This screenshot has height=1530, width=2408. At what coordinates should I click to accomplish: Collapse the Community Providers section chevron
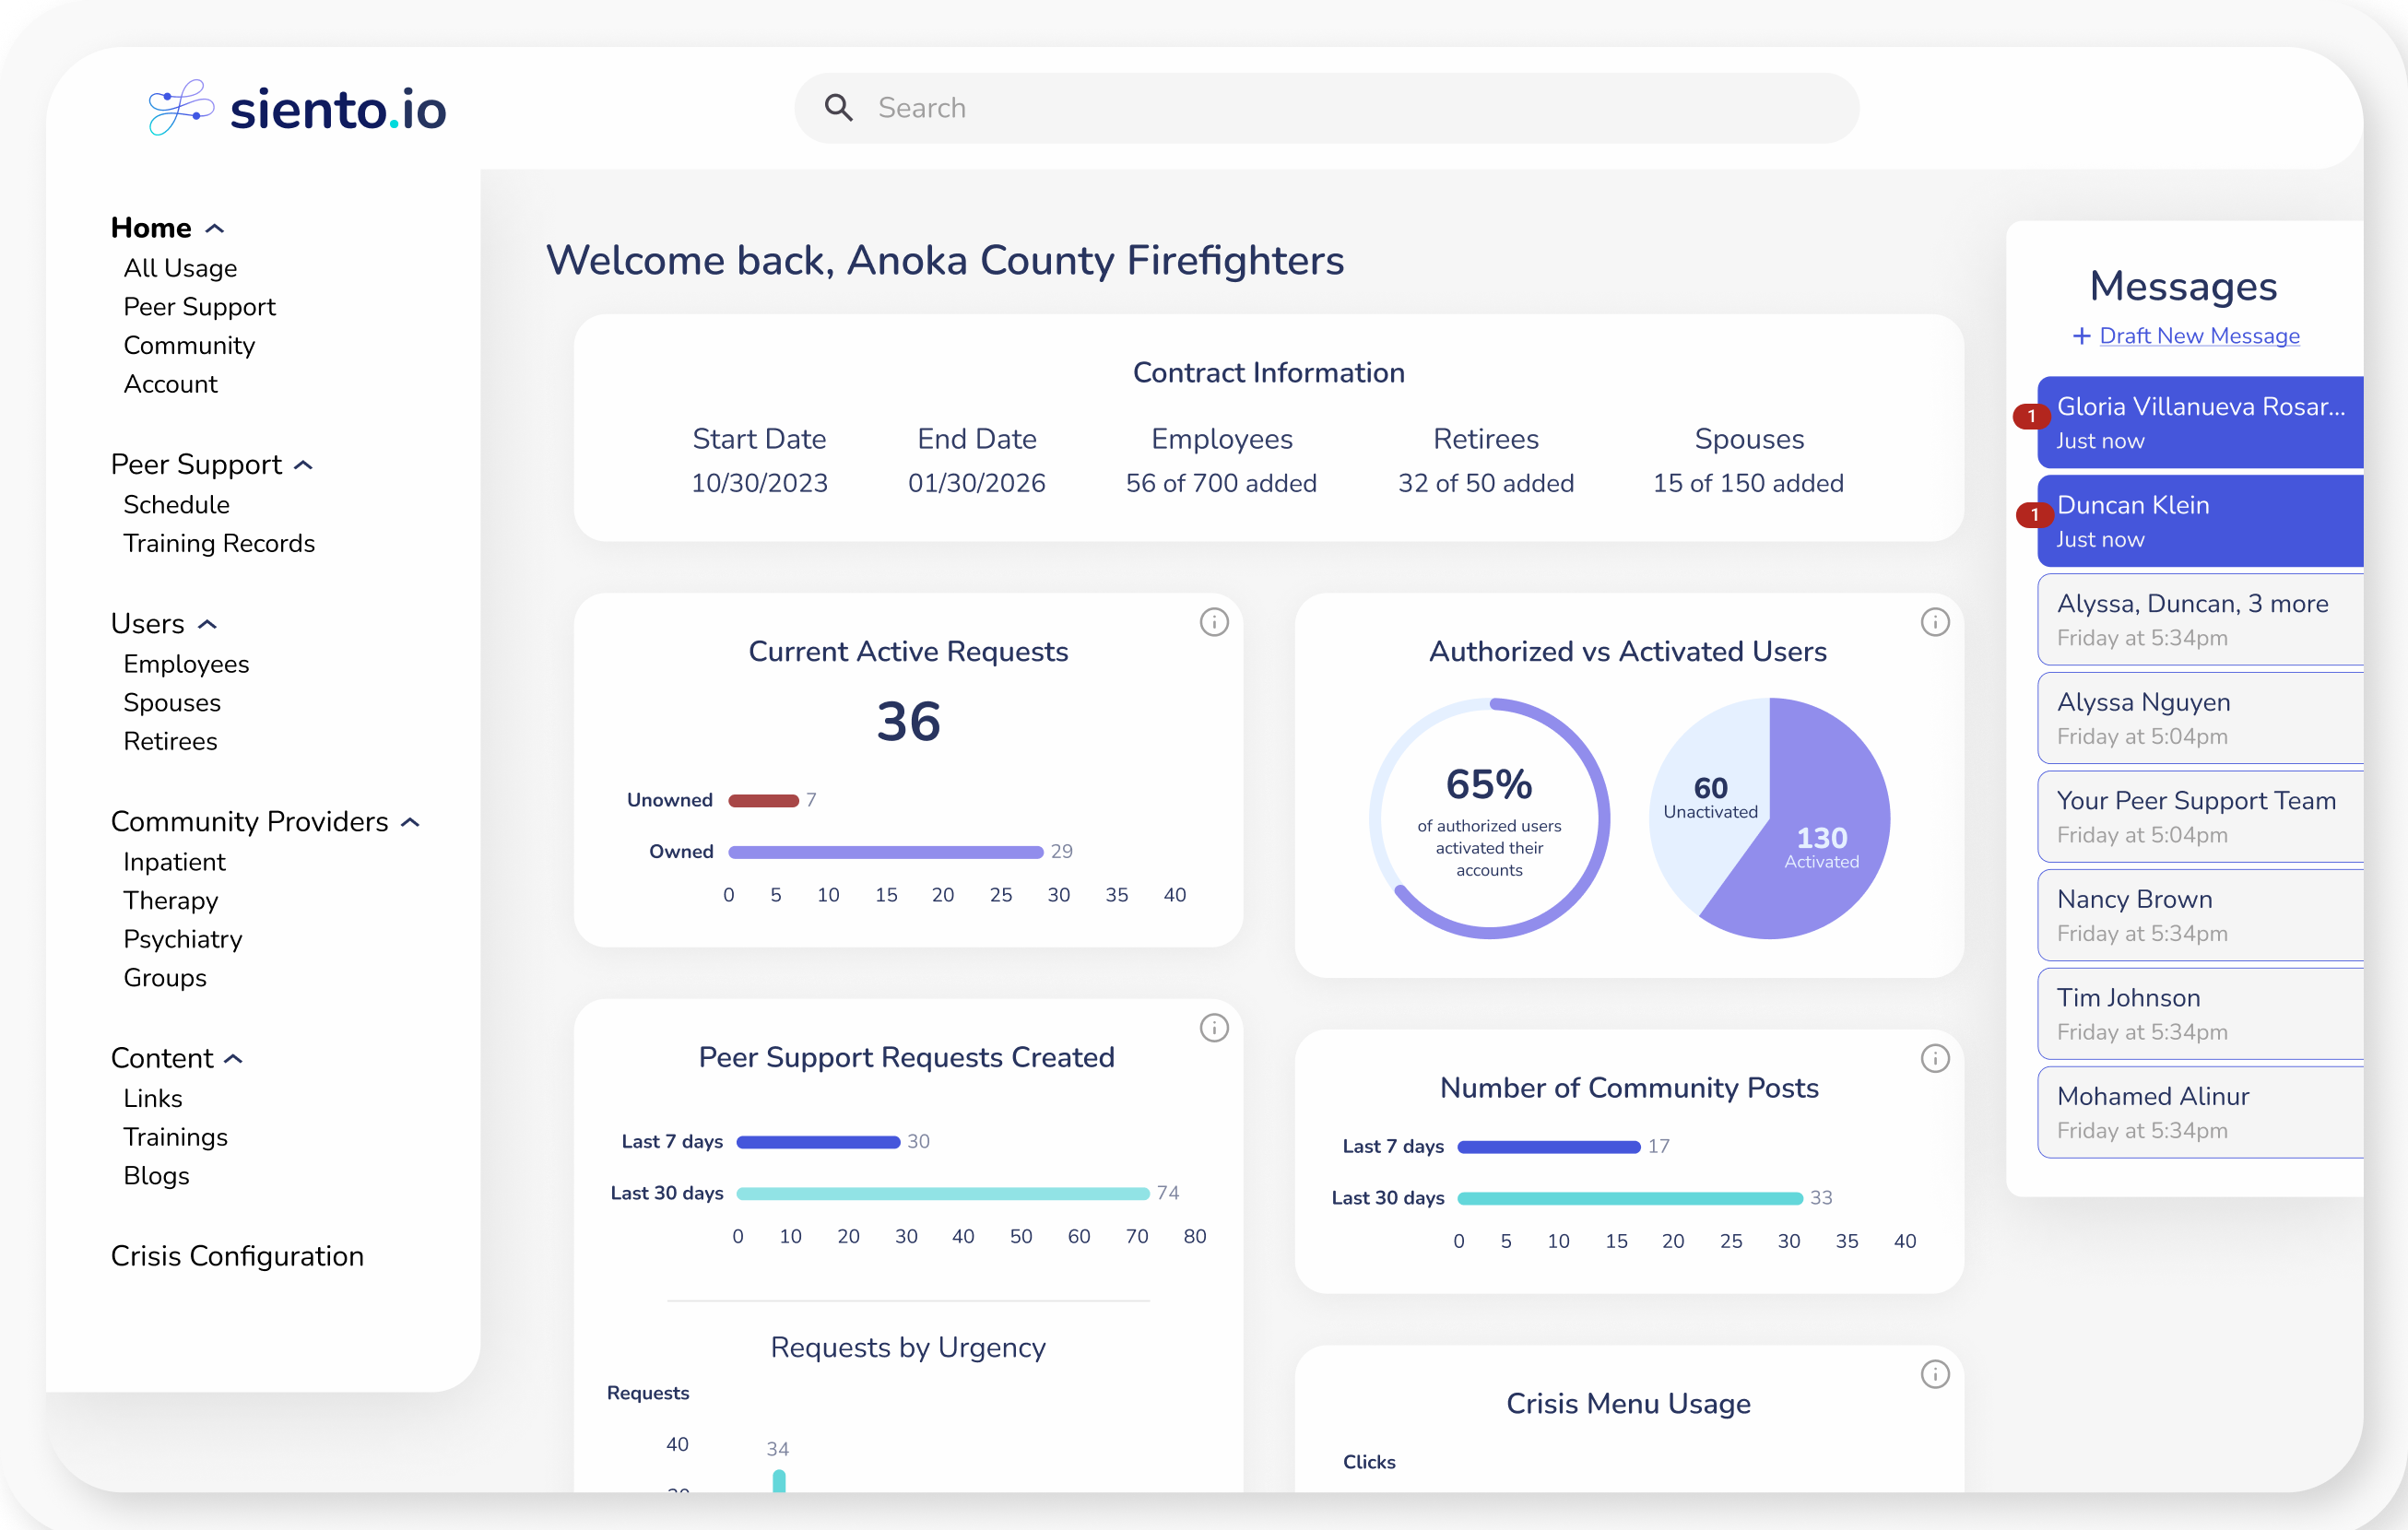coord(410,822)
